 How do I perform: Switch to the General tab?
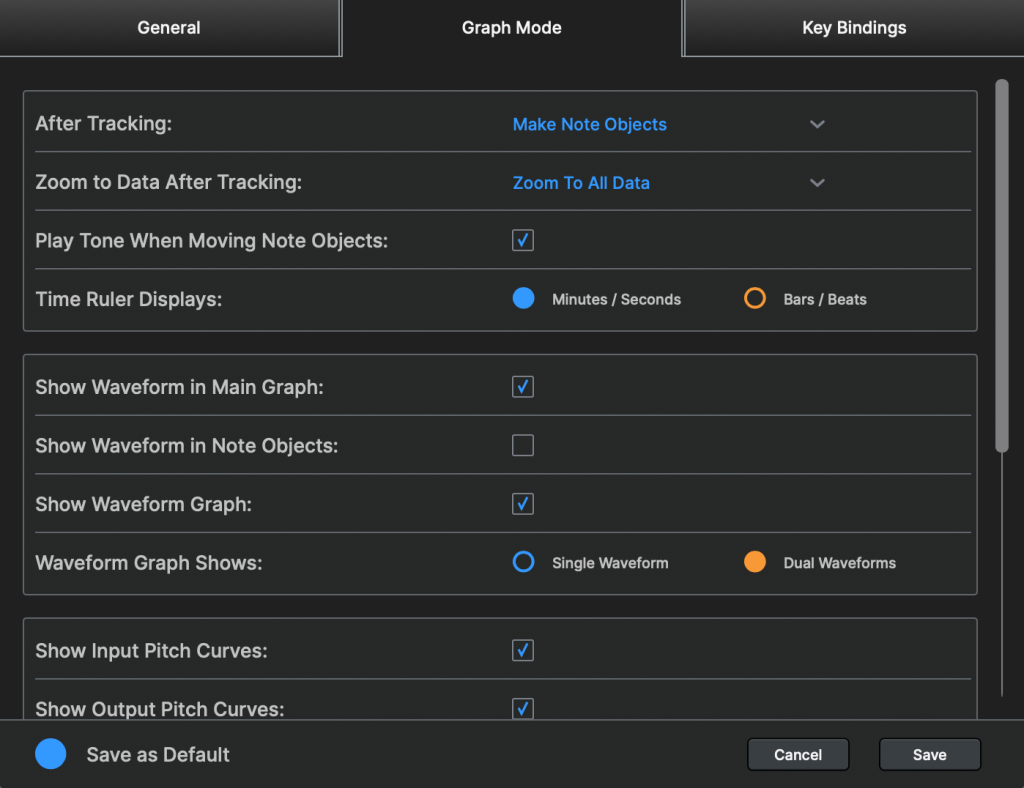click(168, 27)
